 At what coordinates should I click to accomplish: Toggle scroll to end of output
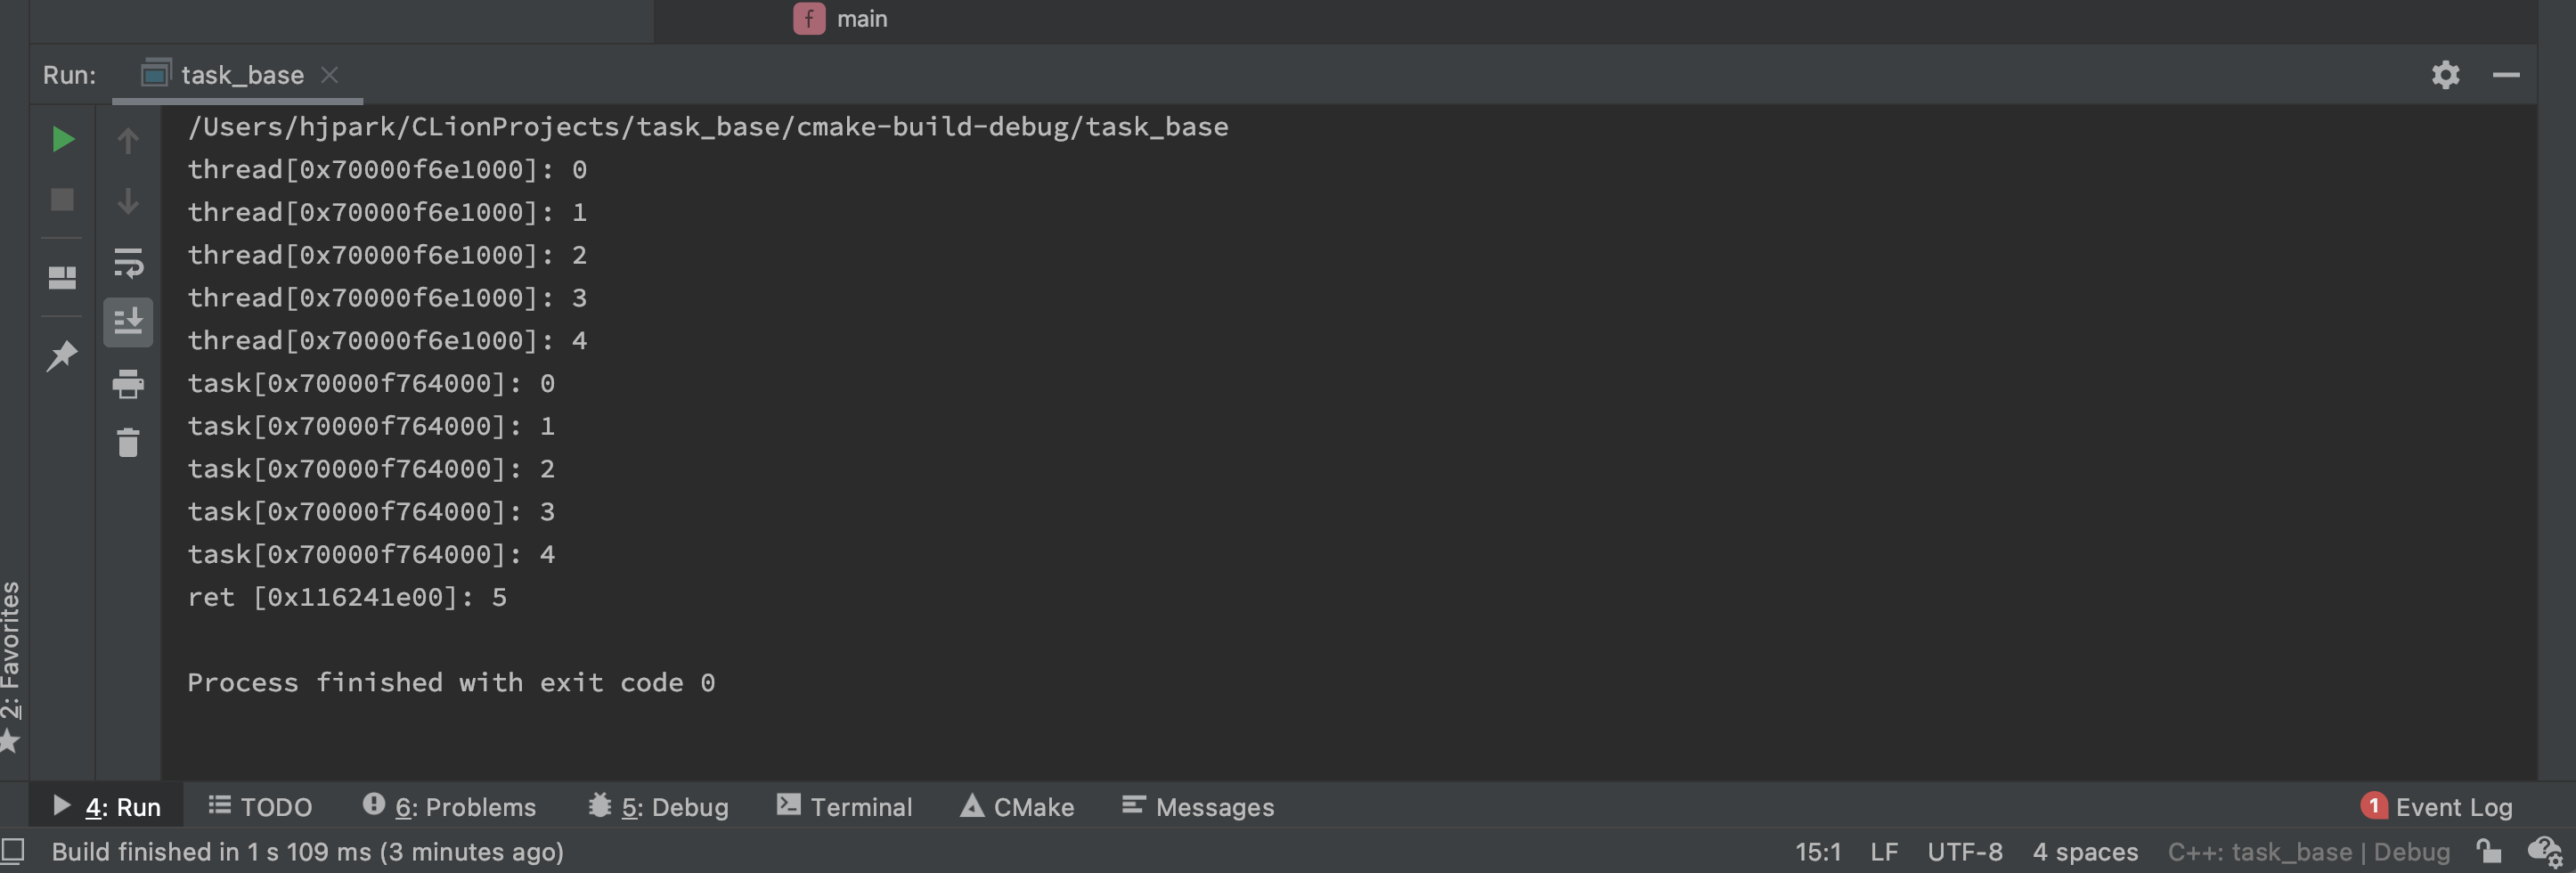128,322
